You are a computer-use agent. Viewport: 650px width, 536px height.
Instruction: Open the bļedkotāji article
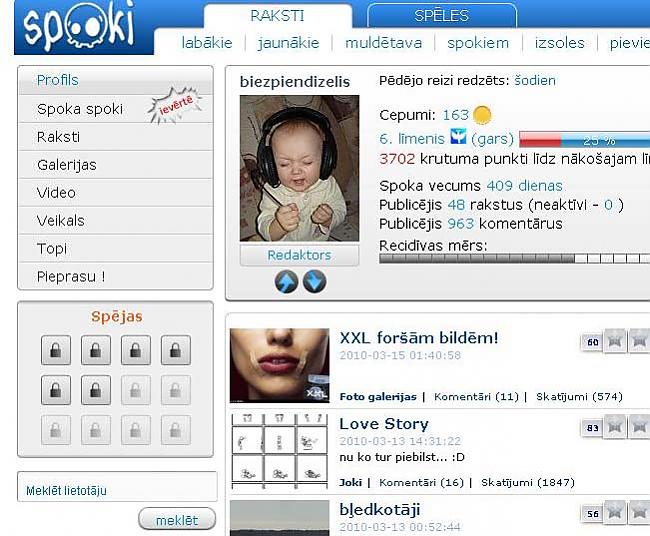pos(380,510)
